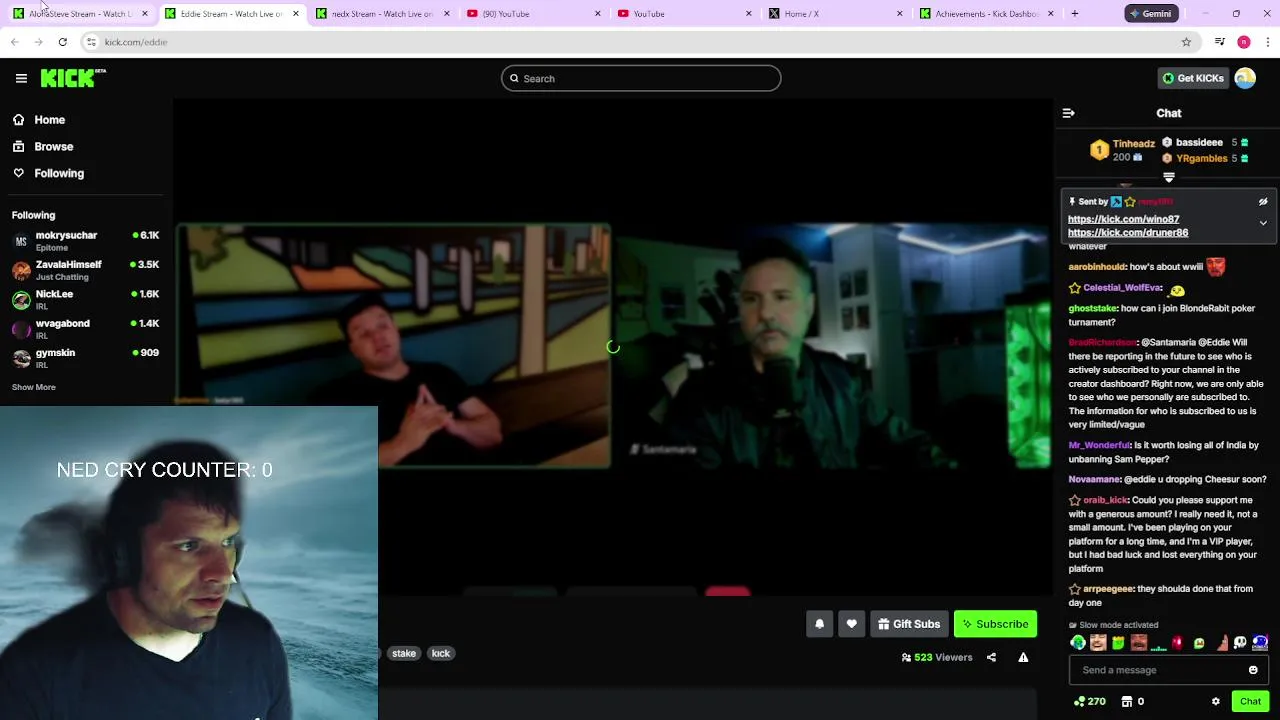Viewport: 1280px width, 720px height.
Task: Open NickLee's followed channel
Action: [86, 300]
